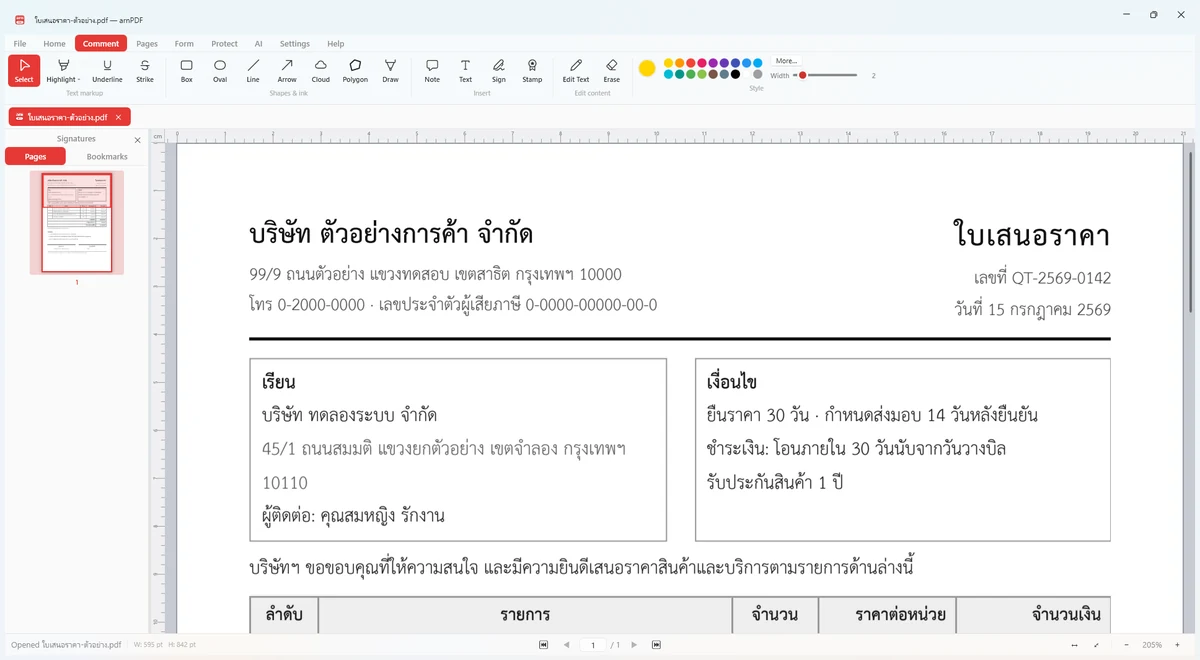Select the Cloud shape tool
The width and height of the screenshot is (1200, 660).
point(321,70)
